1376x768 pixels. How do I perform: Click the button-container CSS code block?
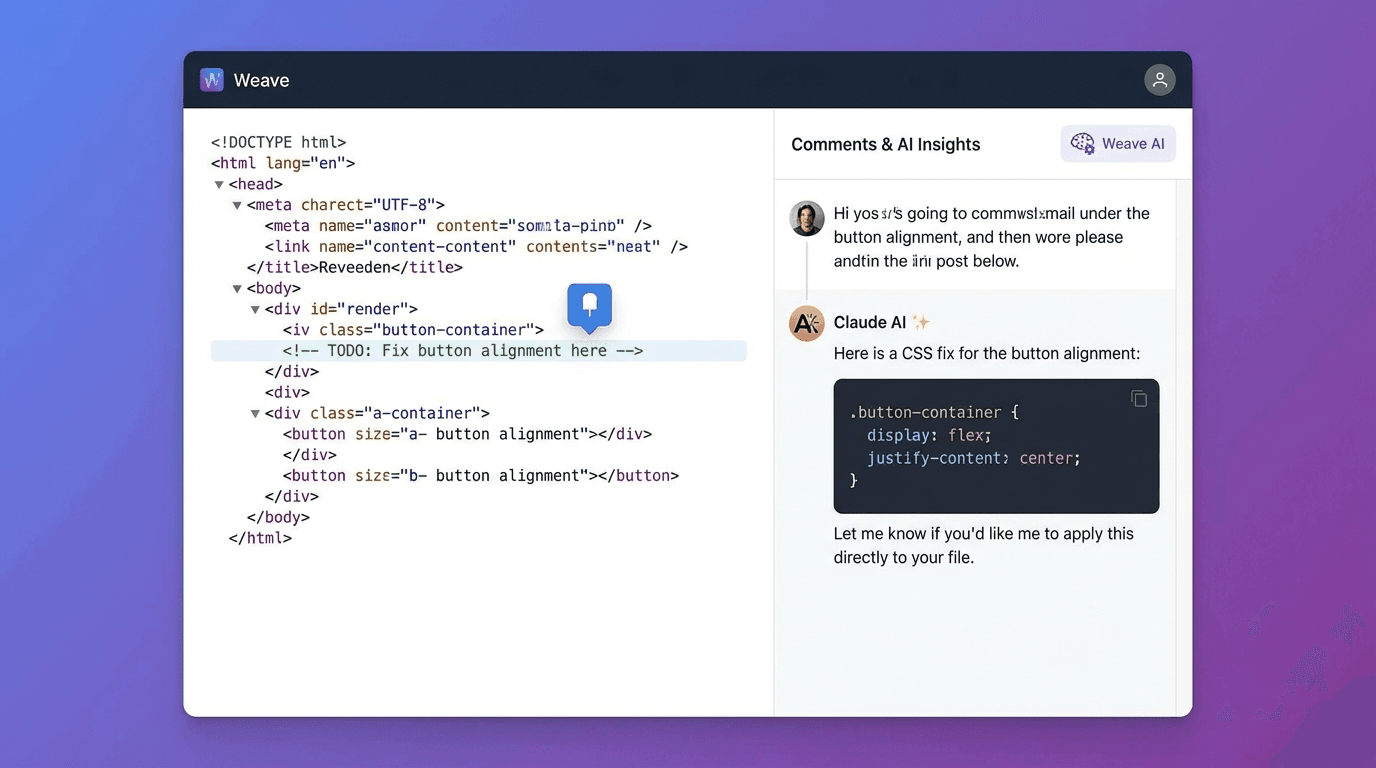pyautogui.click(x=996, y=446)
